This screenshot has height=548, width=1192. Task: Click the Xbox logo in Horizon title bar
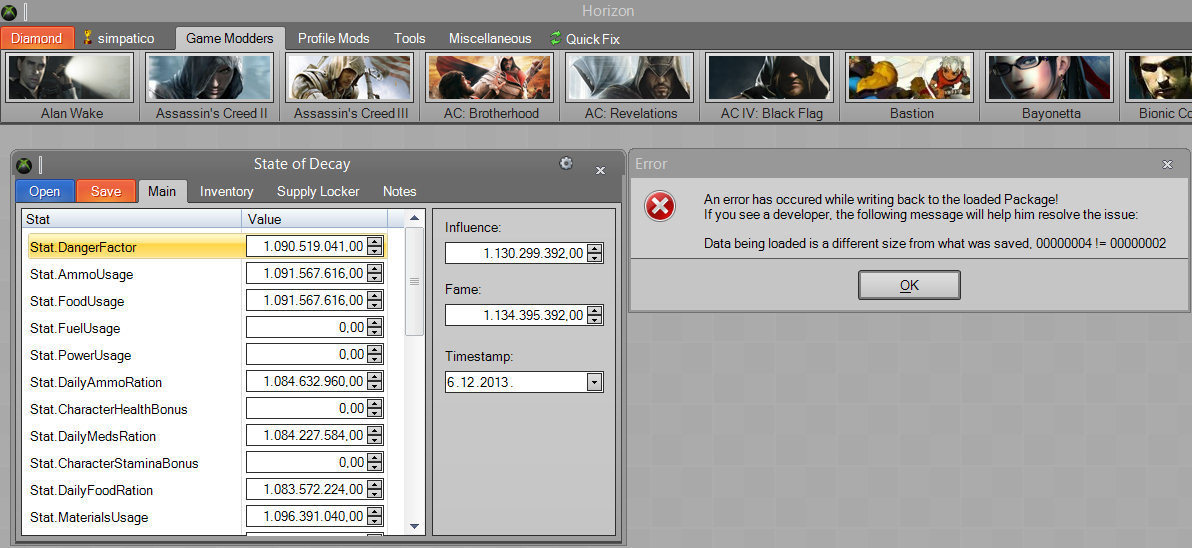(x=9, y=12)
